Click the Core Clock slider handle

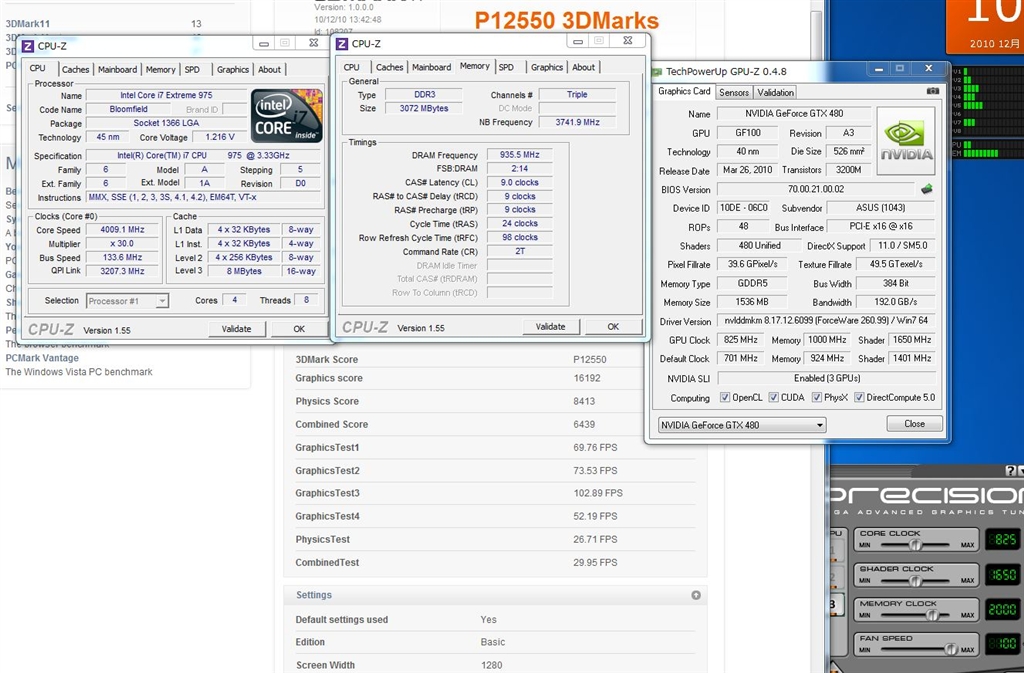[916, 544]
